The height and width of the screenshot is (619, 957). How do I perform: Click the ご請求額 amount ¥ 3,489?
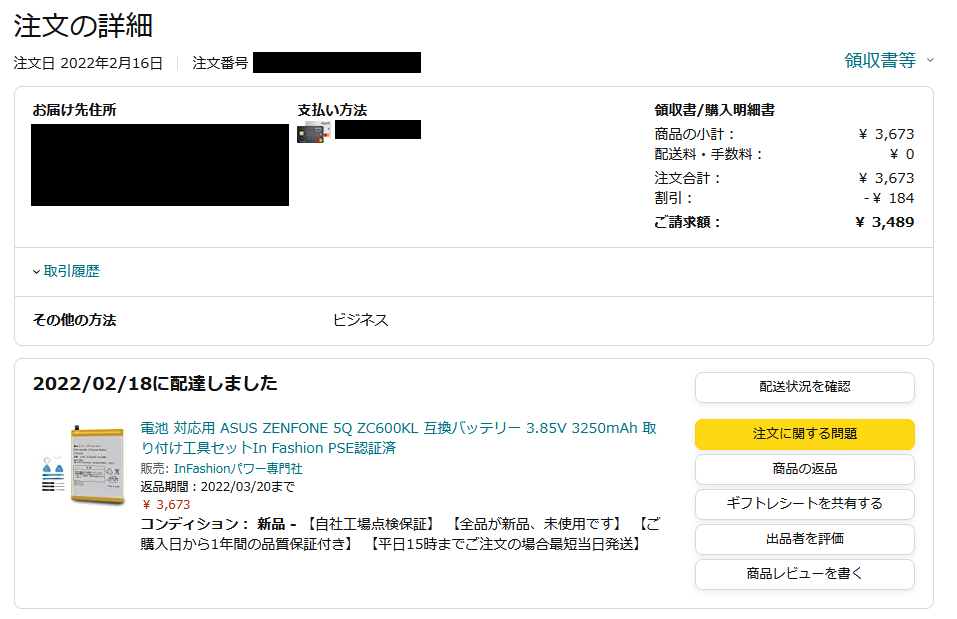pos(884,222)
